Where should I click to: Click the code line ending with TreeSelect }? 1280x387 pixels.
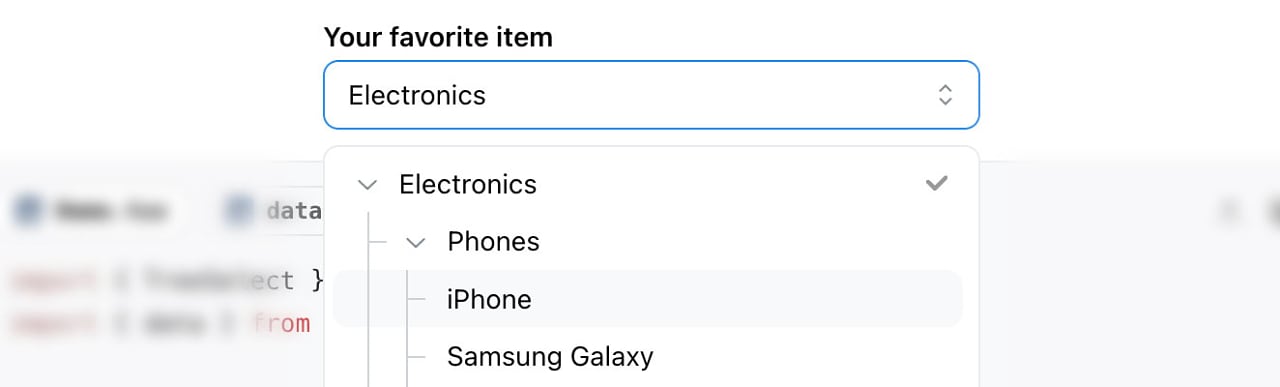(168, 281)
